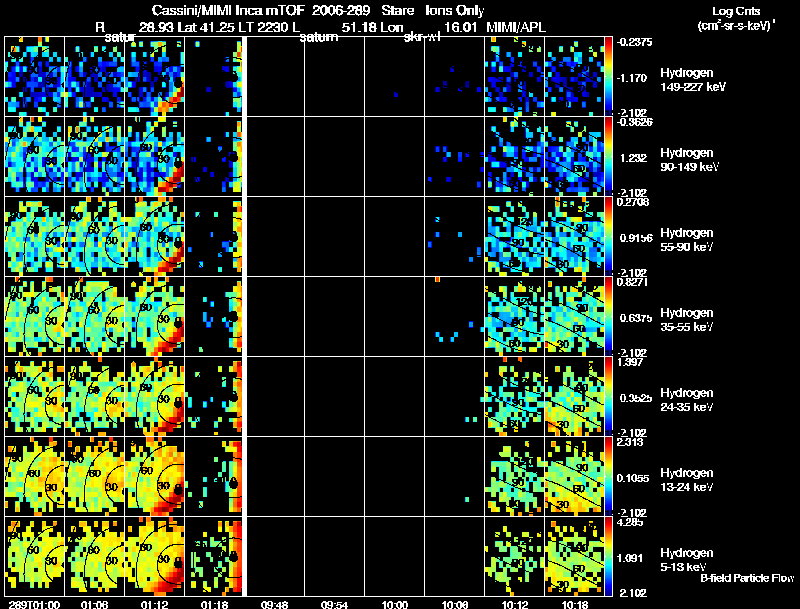Select the 149-227 keV image panel at 01:12

154,76
